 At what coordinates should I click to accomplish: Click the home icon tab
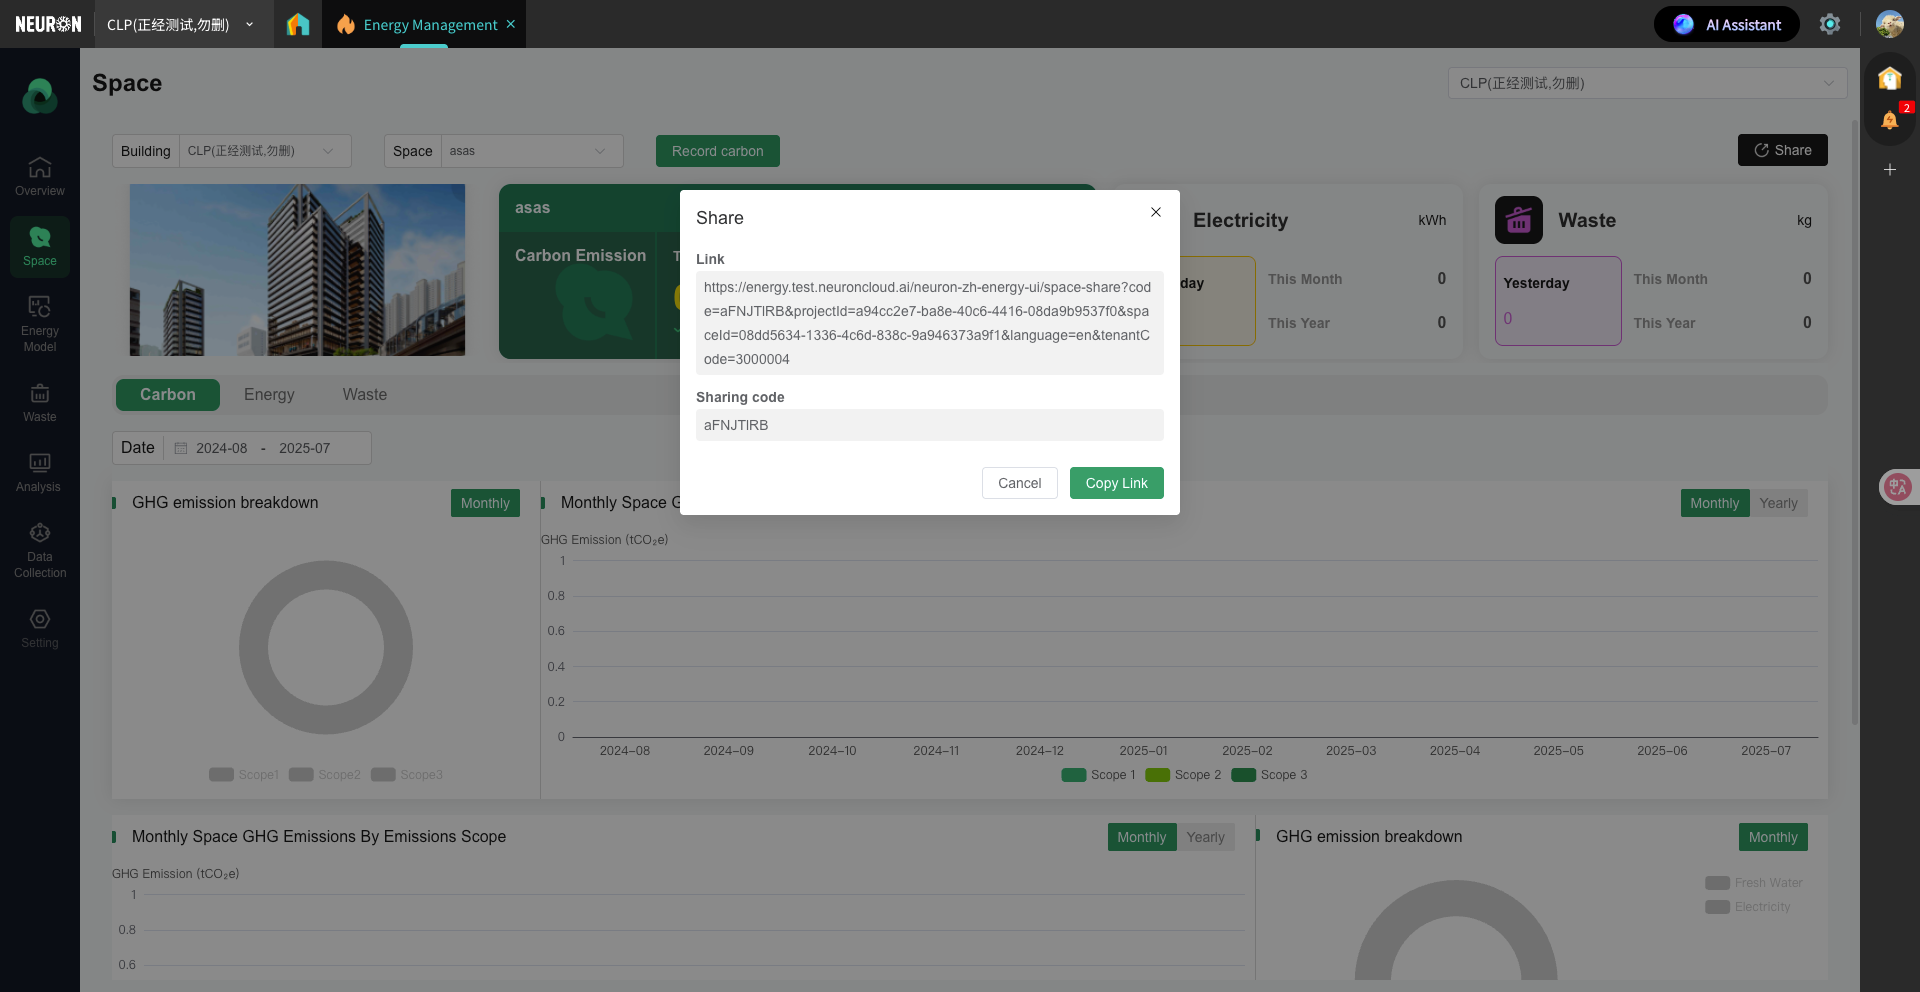pos(298,24)
